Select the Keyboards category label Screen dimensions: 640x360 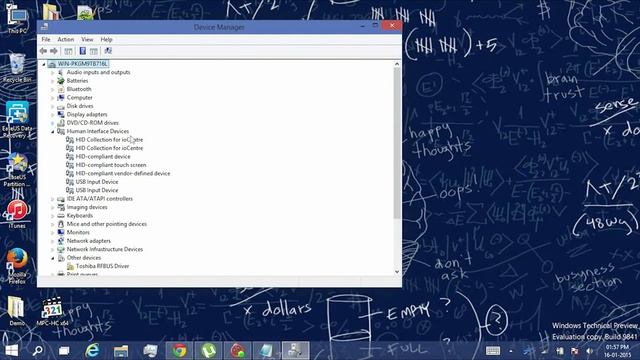[80, 216]
